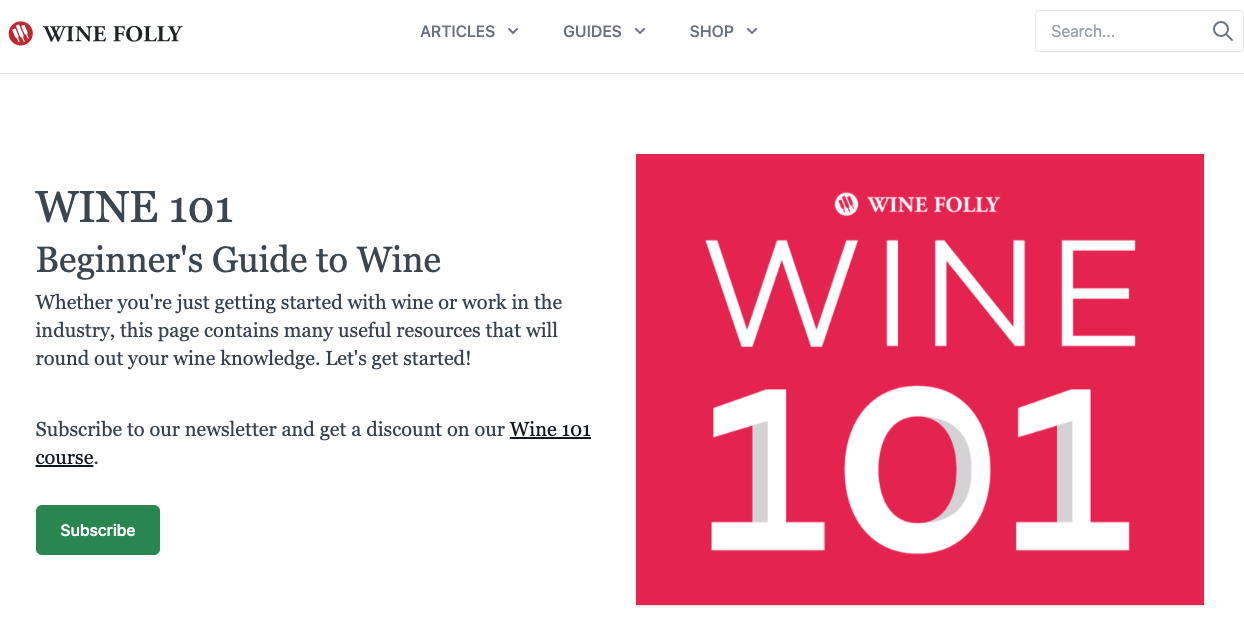
Task: Click 'WINE FOLLY' wordmark in the header
Action: (111, 31)
